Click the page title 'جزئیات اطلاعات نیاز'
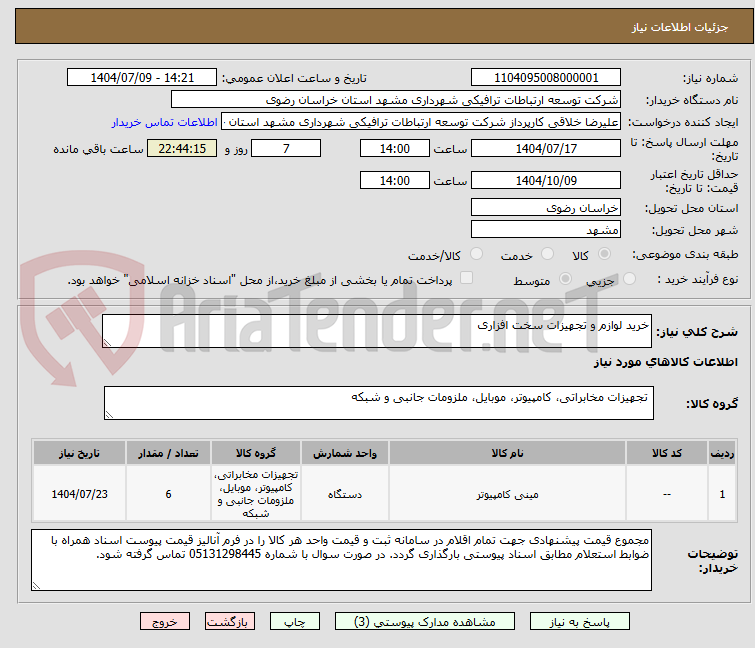Viewport: 755px width, 648px height. (679, 27)
